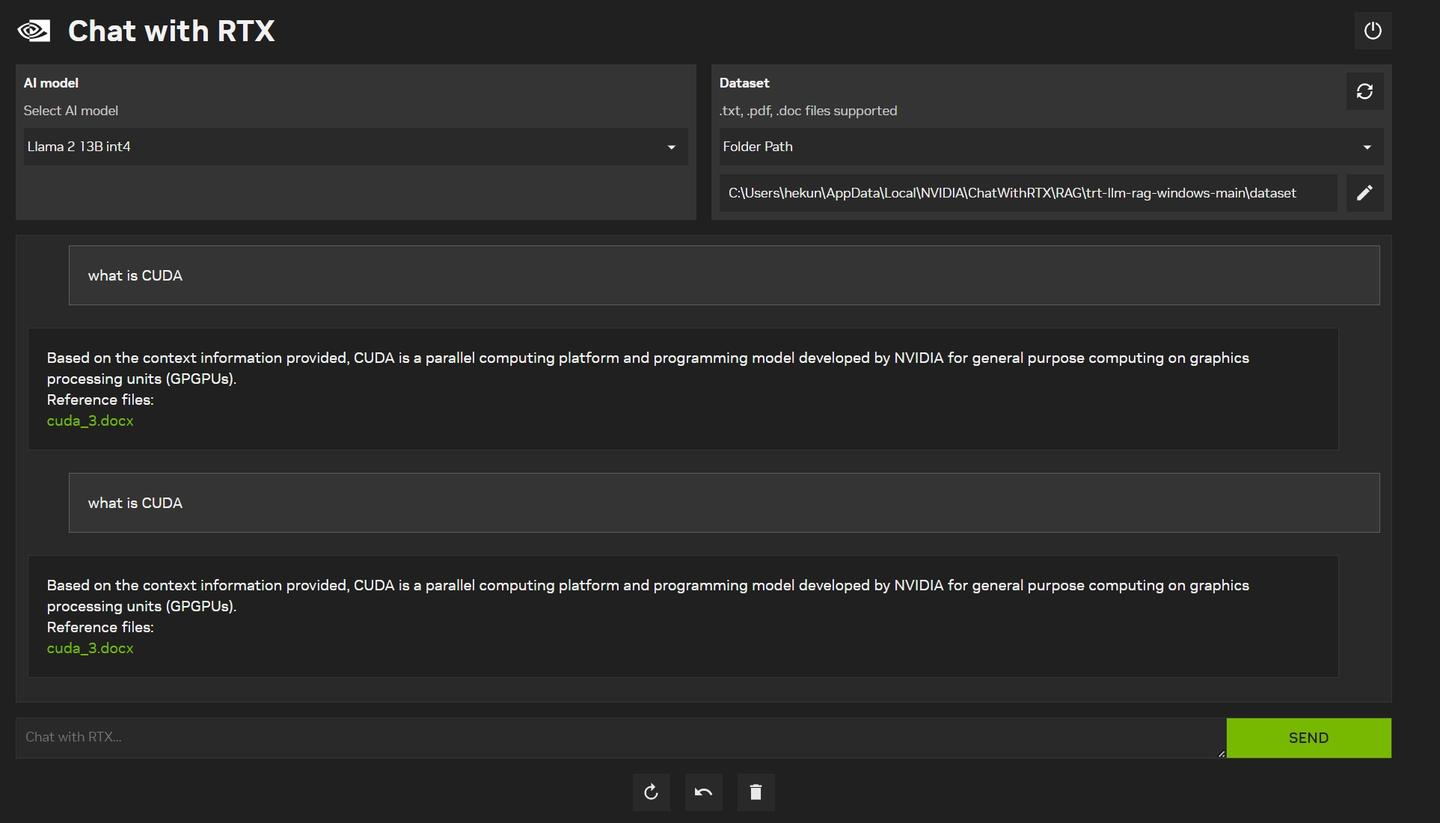The height and width of the screenshot is (823, 1440).
Task: Select the second 'what is CUDA' user message
Action: point(724,503)
